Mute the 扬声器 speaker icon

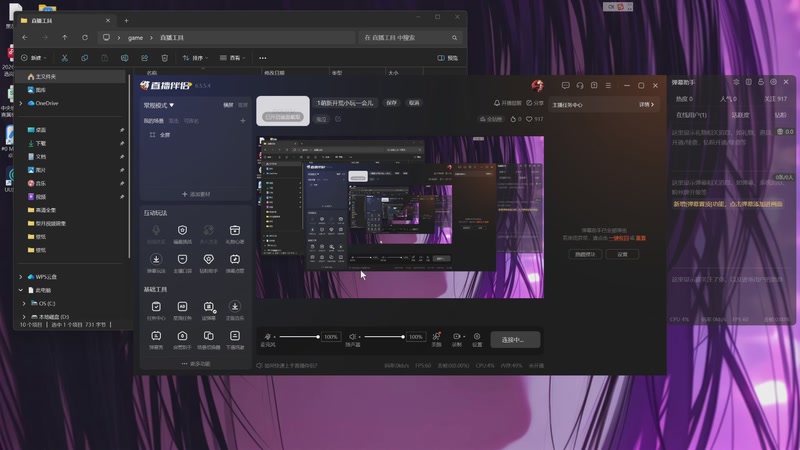point(352,337)
